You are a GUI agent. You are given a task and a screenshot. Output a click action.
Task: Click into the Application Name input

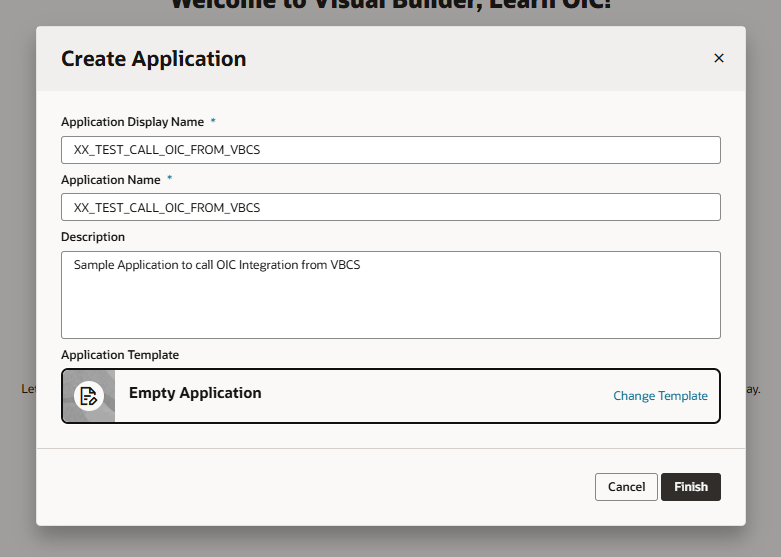pos(390,207)
